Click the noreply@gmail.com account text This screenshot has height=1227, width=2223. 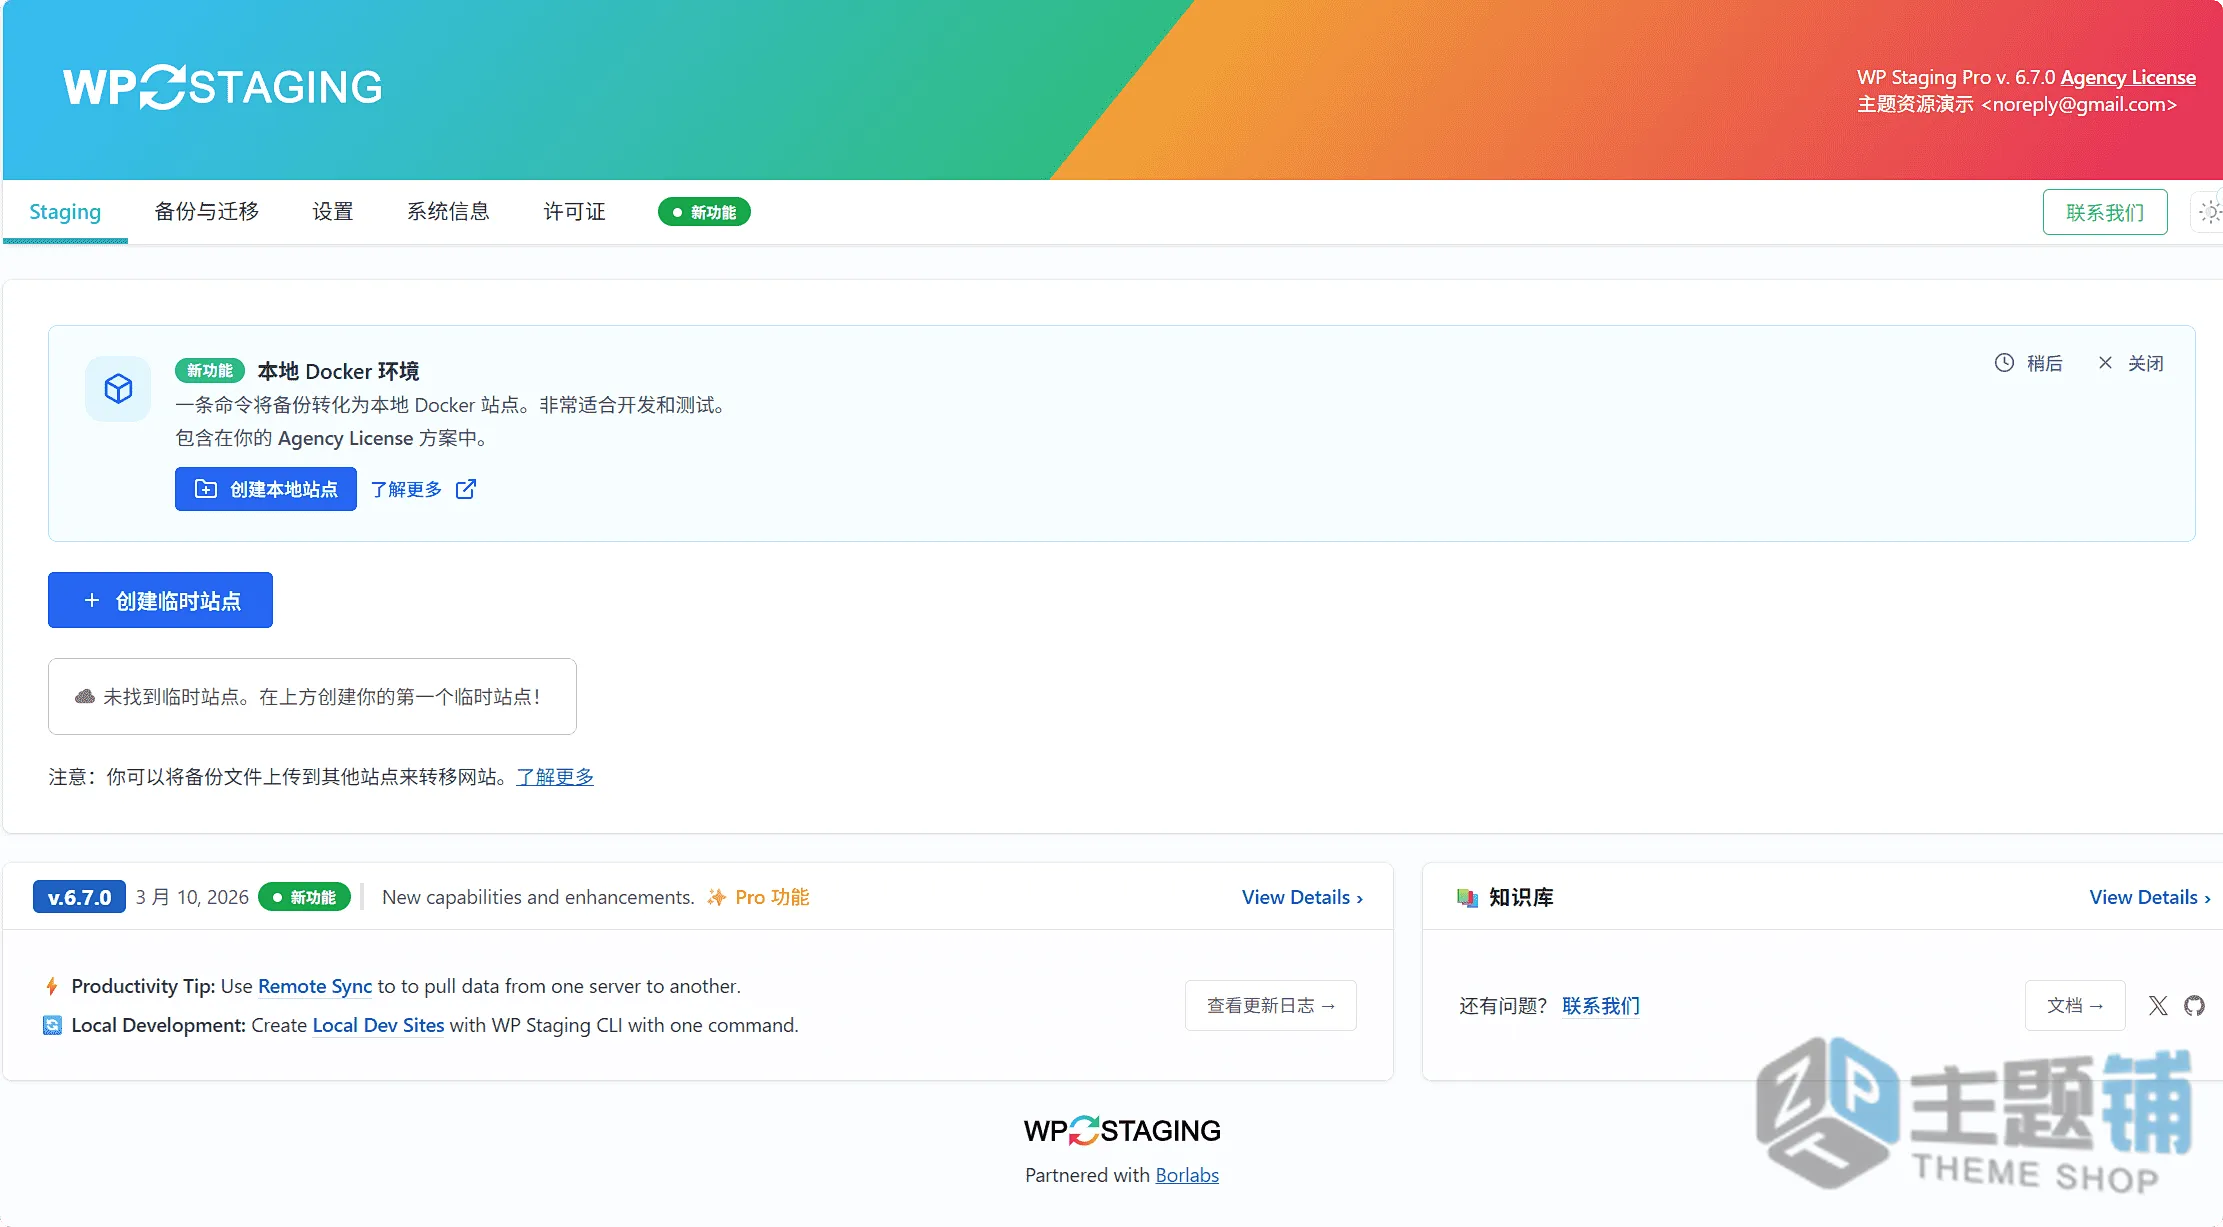point(2079,104)
